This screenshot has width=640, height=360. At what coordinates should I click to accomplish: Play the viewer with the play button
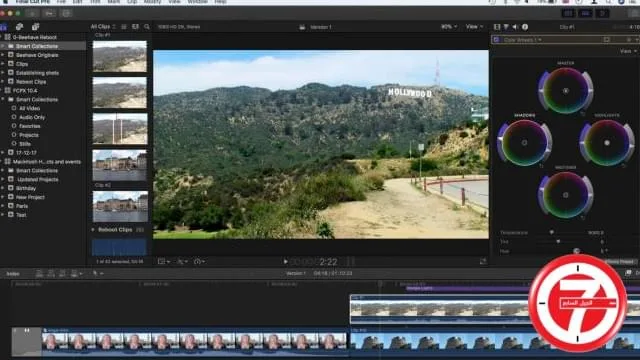[x=285, y=262]
